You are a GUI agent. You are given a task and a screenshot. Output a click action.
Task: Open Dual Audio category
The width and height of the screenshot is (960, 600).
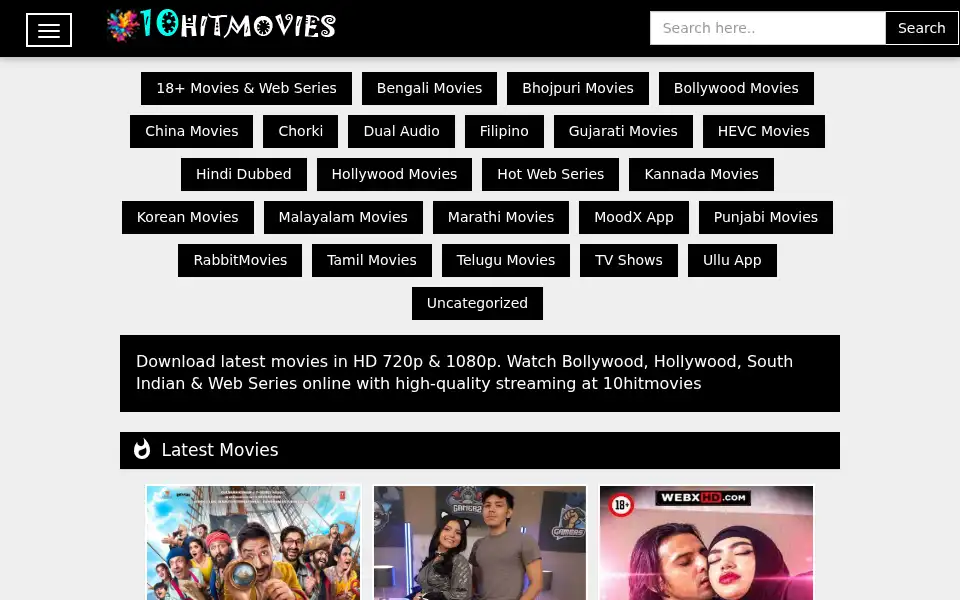pos(401,131)
